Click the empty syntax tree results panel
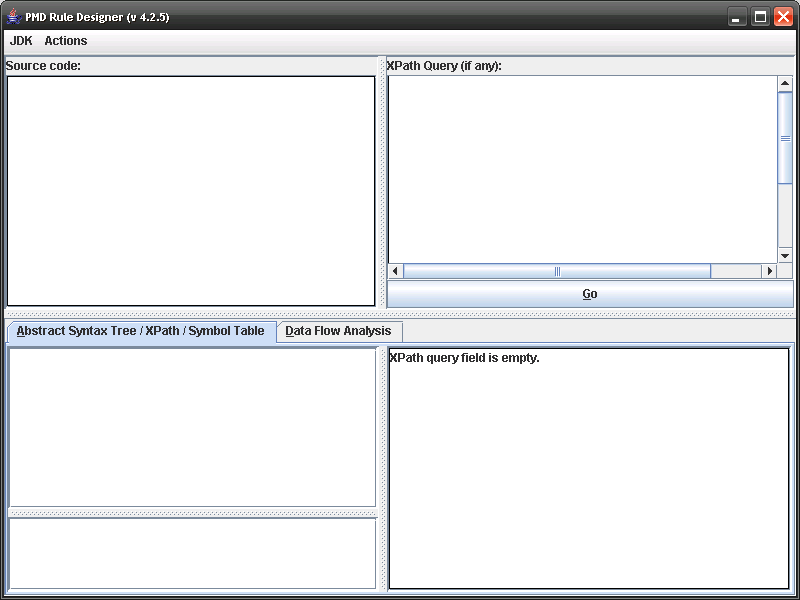This screenshot has width=800, height=600. point(190,425)
